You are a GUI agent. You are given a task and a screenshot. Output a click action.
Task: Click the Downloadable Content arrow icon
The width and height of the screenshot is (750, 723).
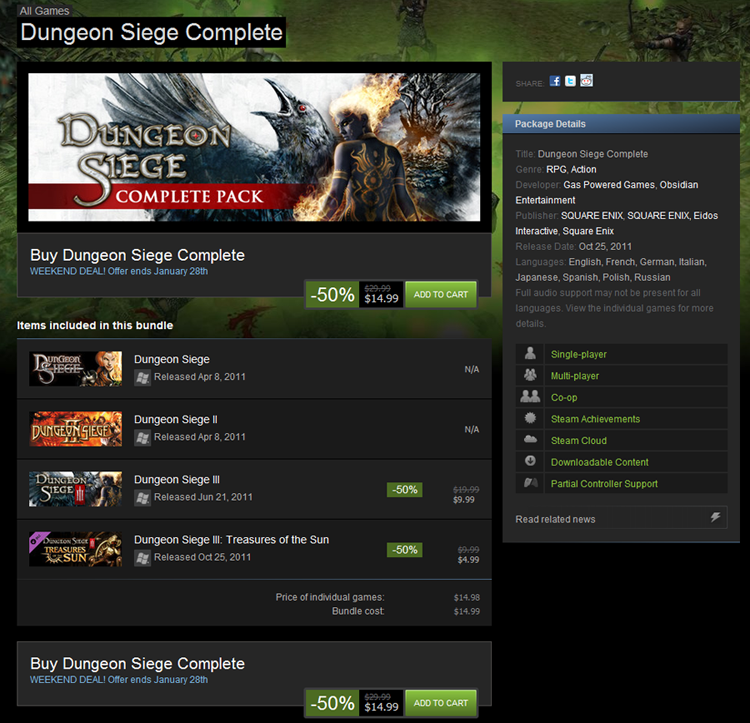530,460
